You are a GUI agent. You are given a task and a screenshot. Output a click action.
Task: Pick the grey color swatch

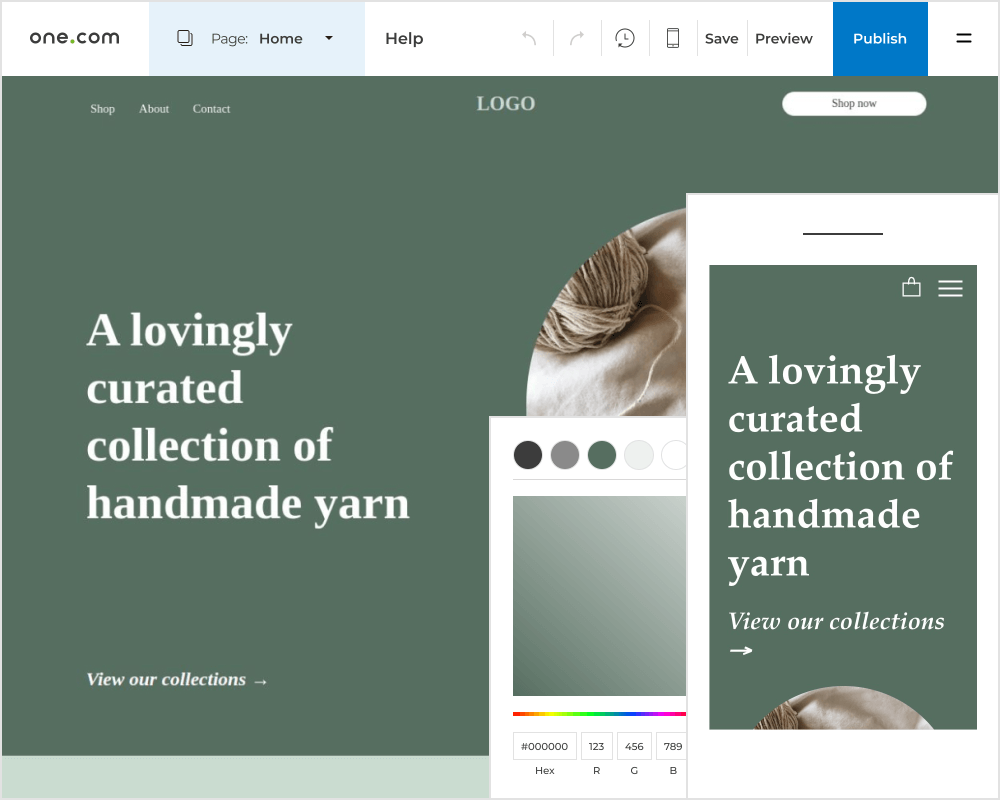pos(565,455)
